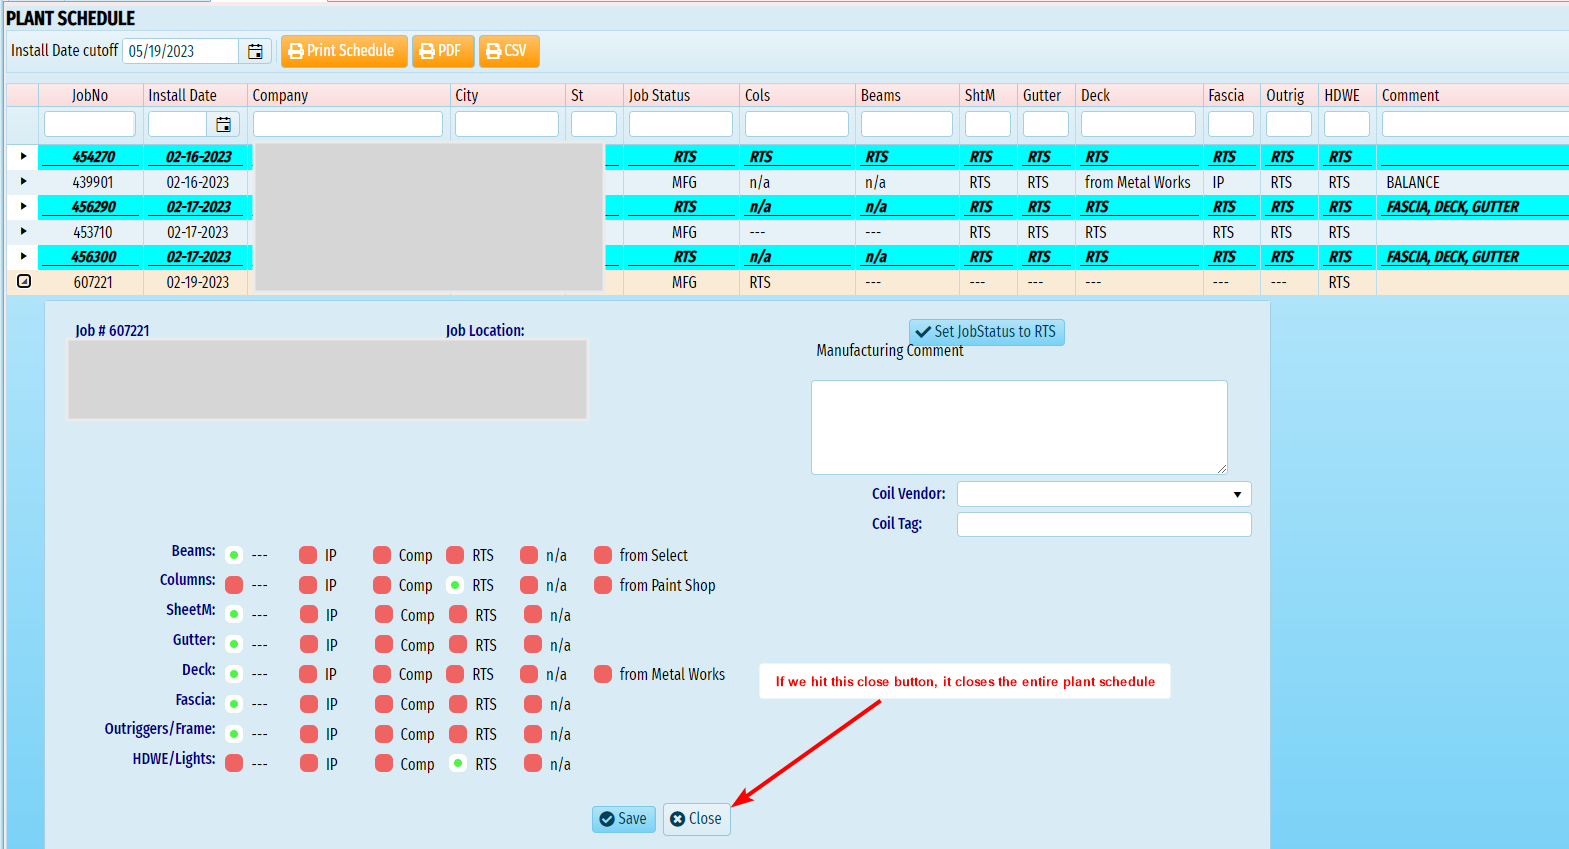Screen dimensions: 1569x849
Task: Close the job detail panel
Action: click(x=696, y=819)
